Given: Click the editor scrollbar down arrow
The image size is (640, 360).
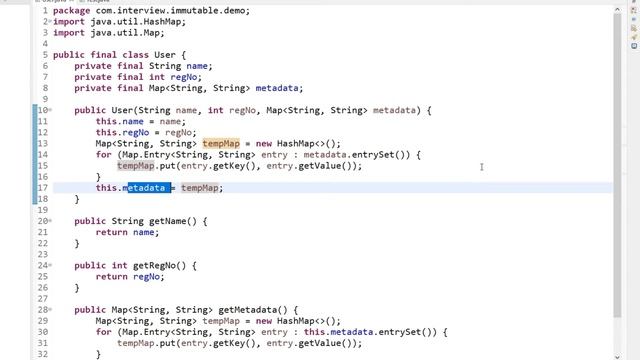Looking at the screenshot, I should (617, 357).
